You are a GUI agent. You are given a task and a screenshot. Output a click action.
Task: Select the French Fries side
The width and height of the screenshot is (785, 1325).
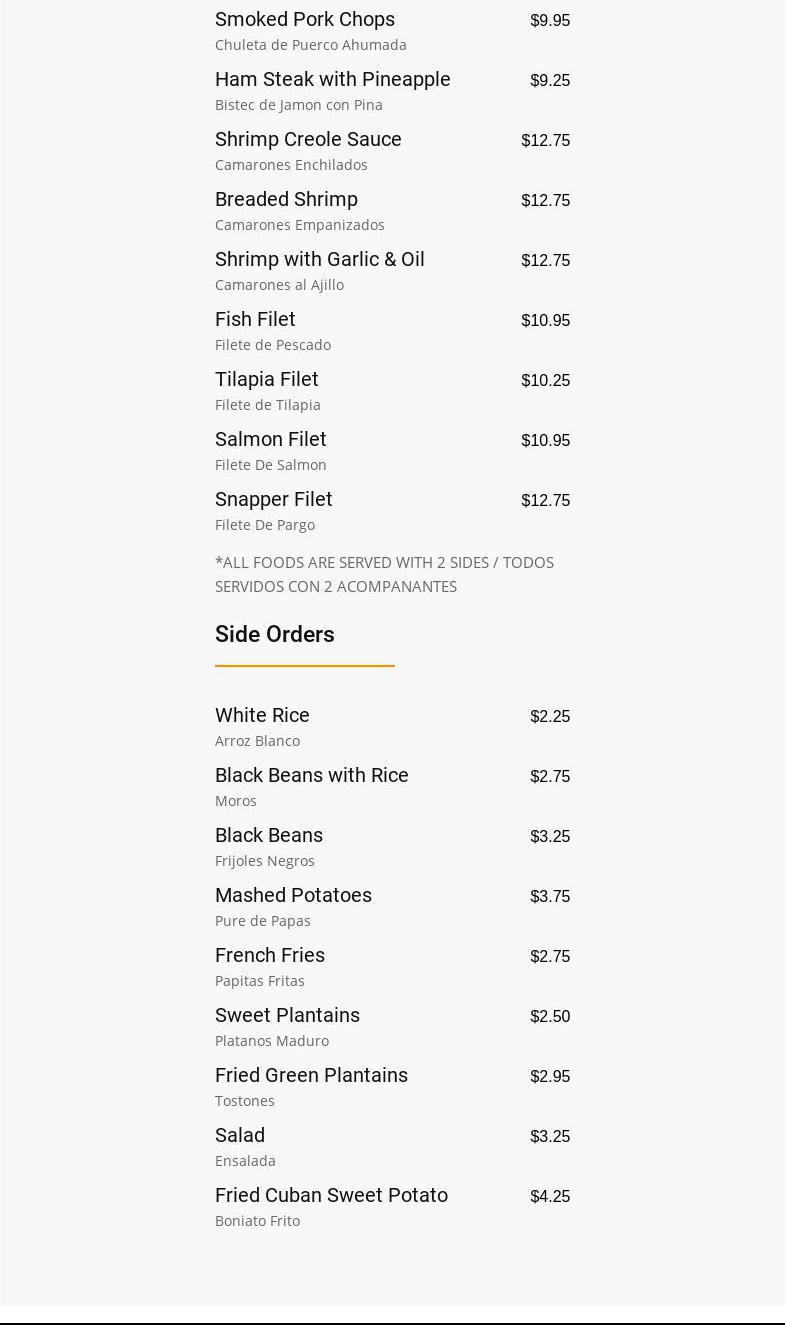[269, 956]
